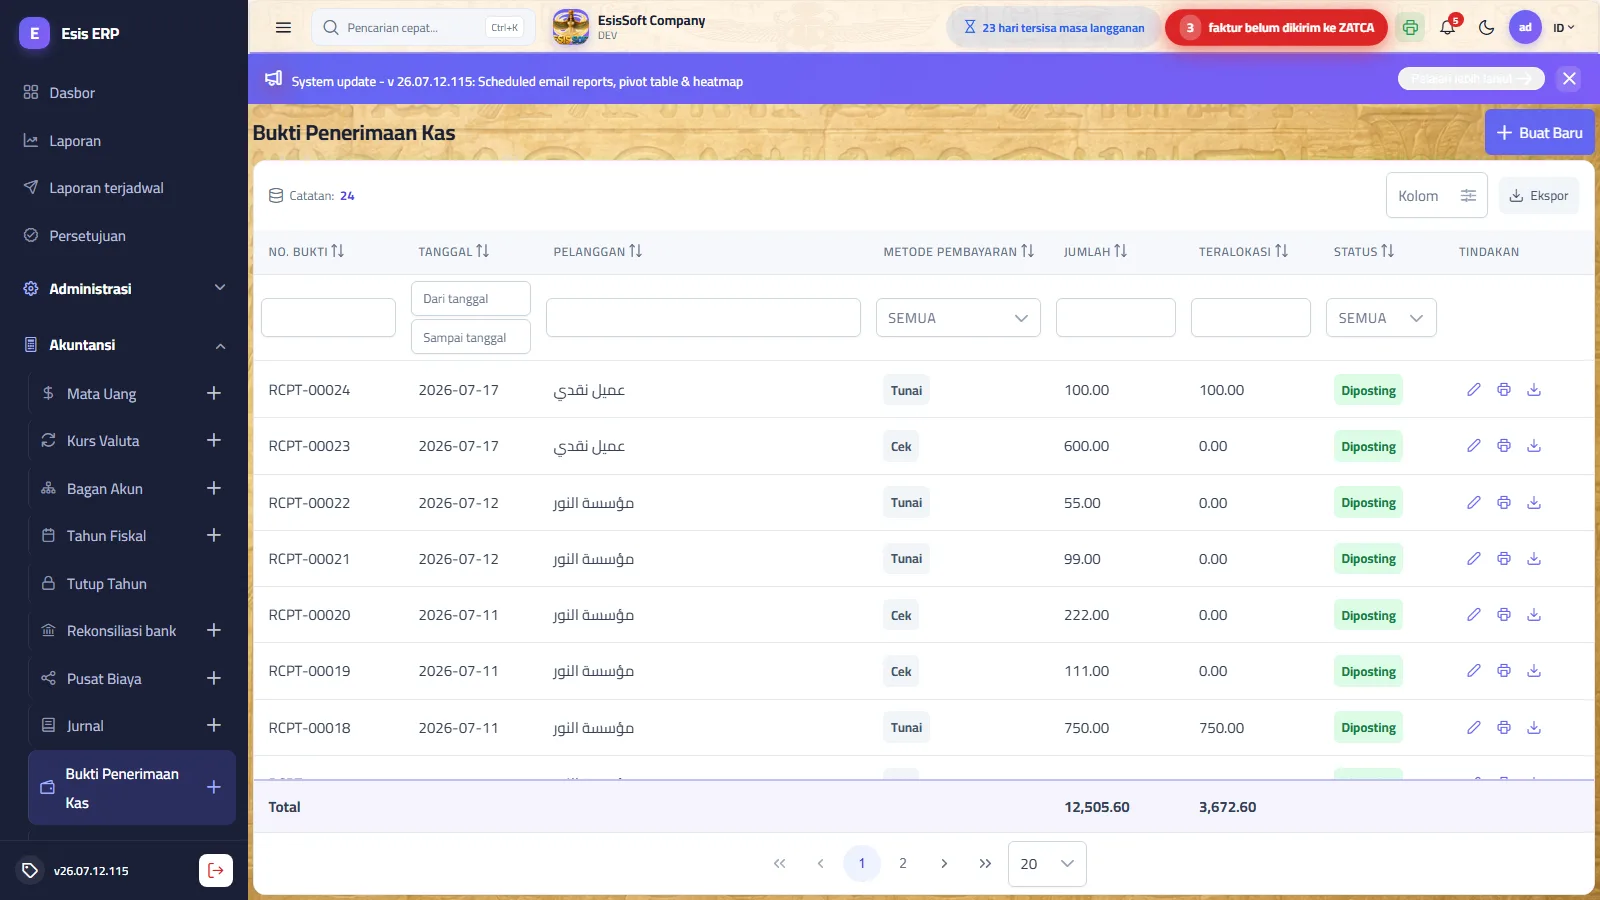
Task: Select the RCPT-00019 receipt number
Action: [x=309, y=671]
